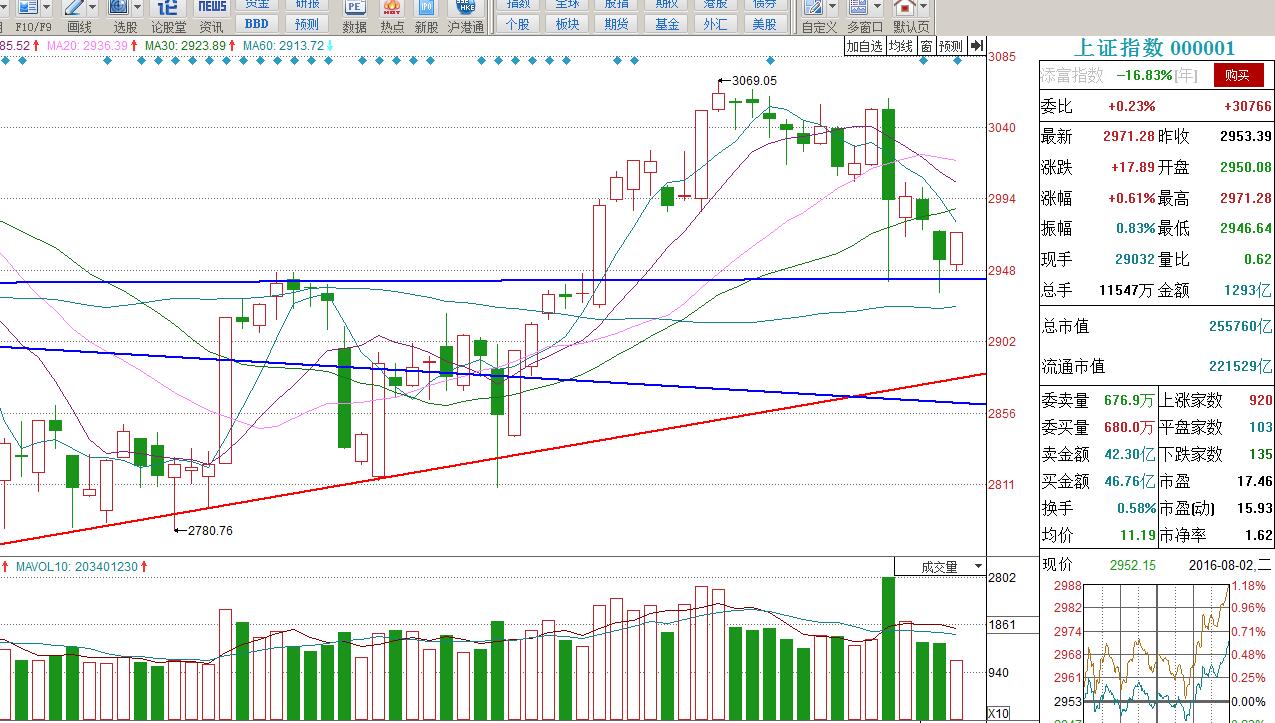Click the 委比 value +0.23%
The image size is (1275, 723).
pyautogui.click(x=1132, y=106)
